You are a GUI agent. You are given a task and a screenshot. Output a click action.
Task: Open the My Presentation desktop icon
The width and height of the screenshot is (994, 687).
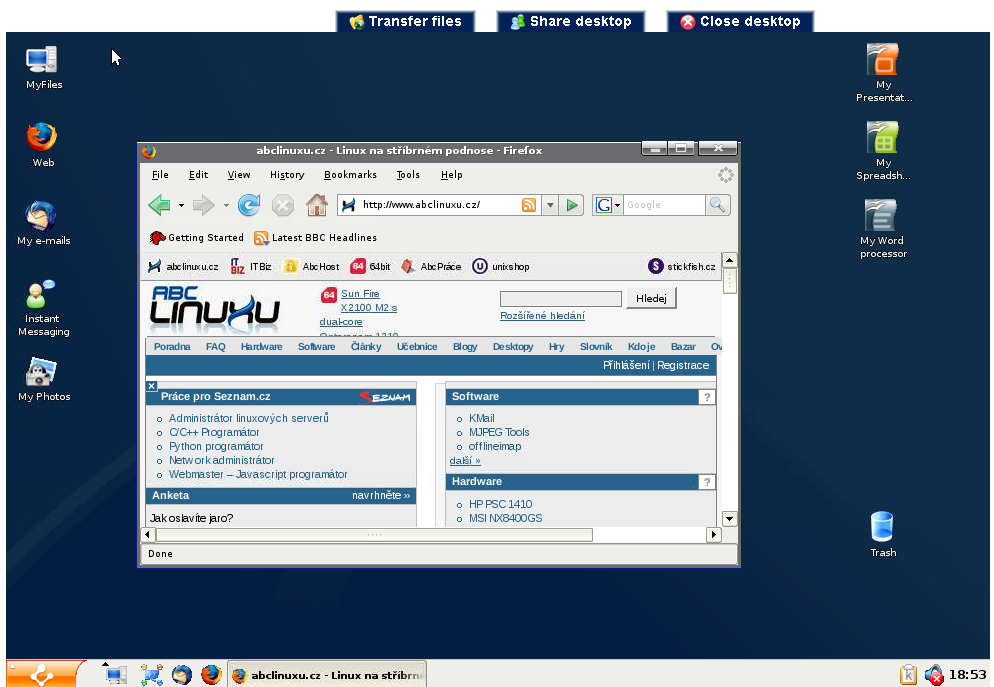(883, 73)
